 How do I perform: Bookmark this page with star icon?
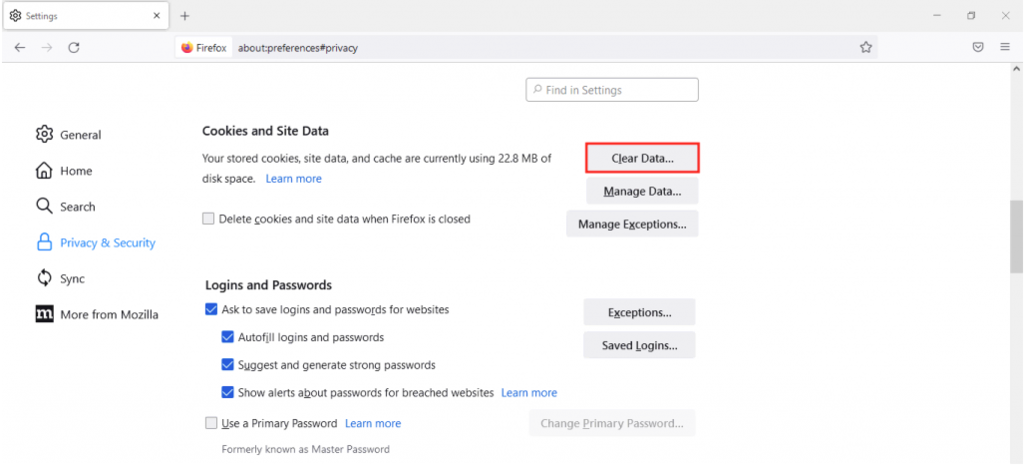click(866, 47)
